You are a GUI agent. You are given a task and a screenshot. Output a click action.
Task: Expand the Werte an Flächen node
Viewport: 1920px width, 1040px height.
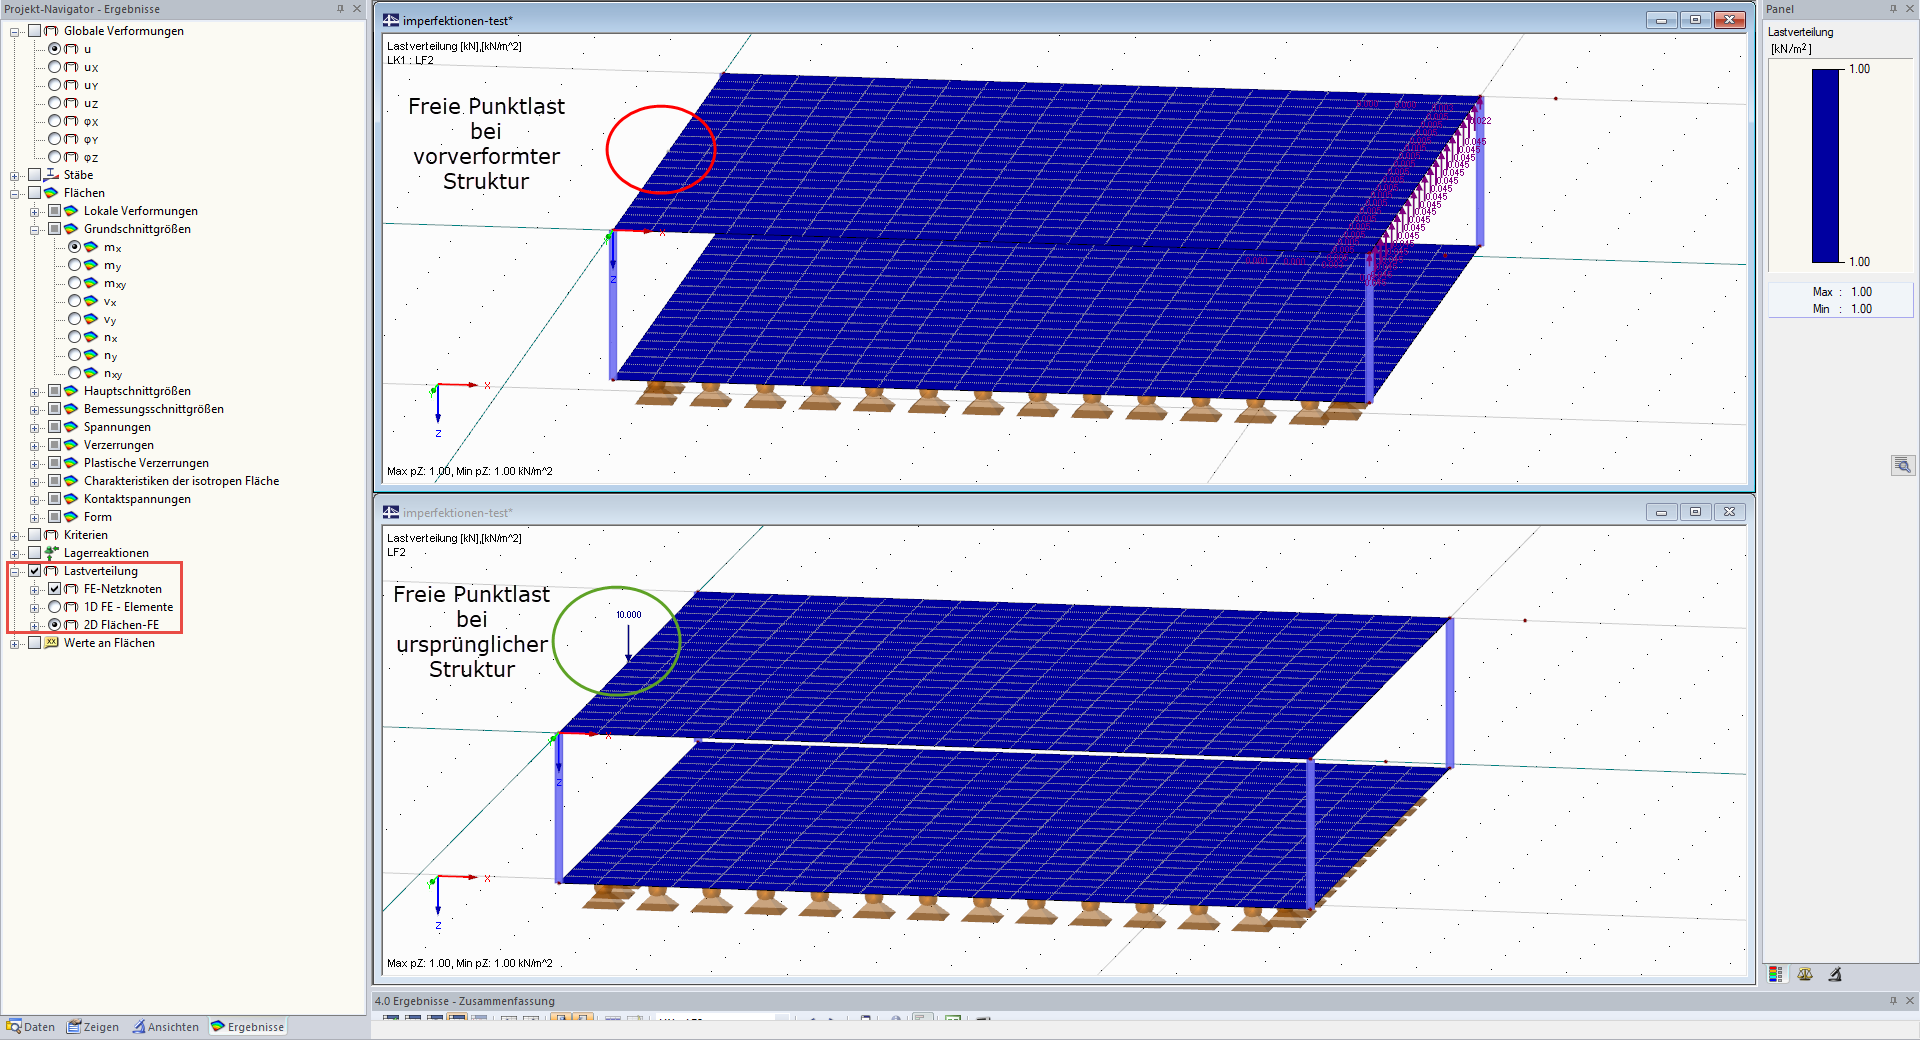click(13, 643)
